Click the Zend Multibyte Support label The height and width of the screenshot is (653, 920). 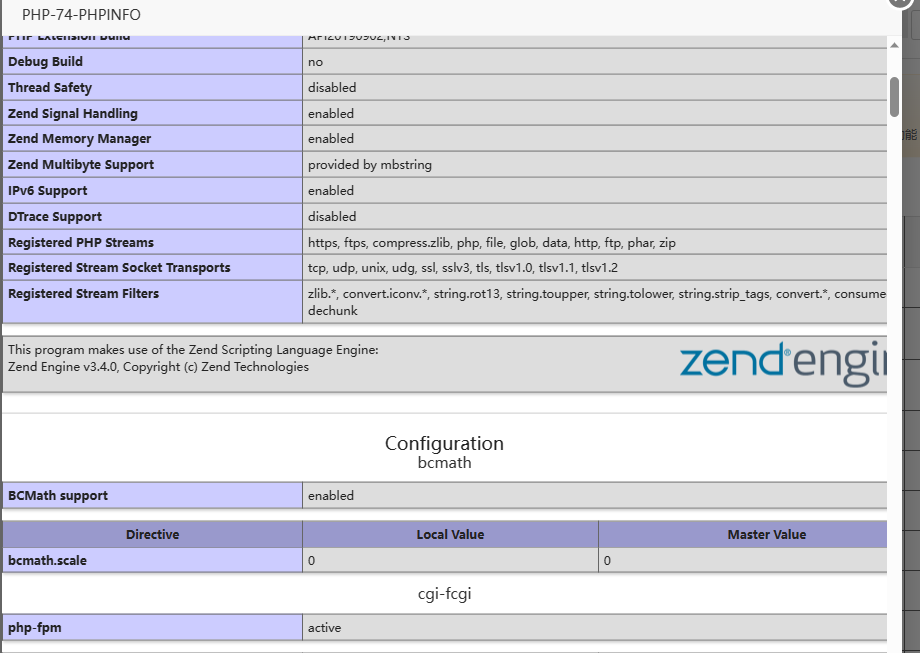tap(81, 165)
